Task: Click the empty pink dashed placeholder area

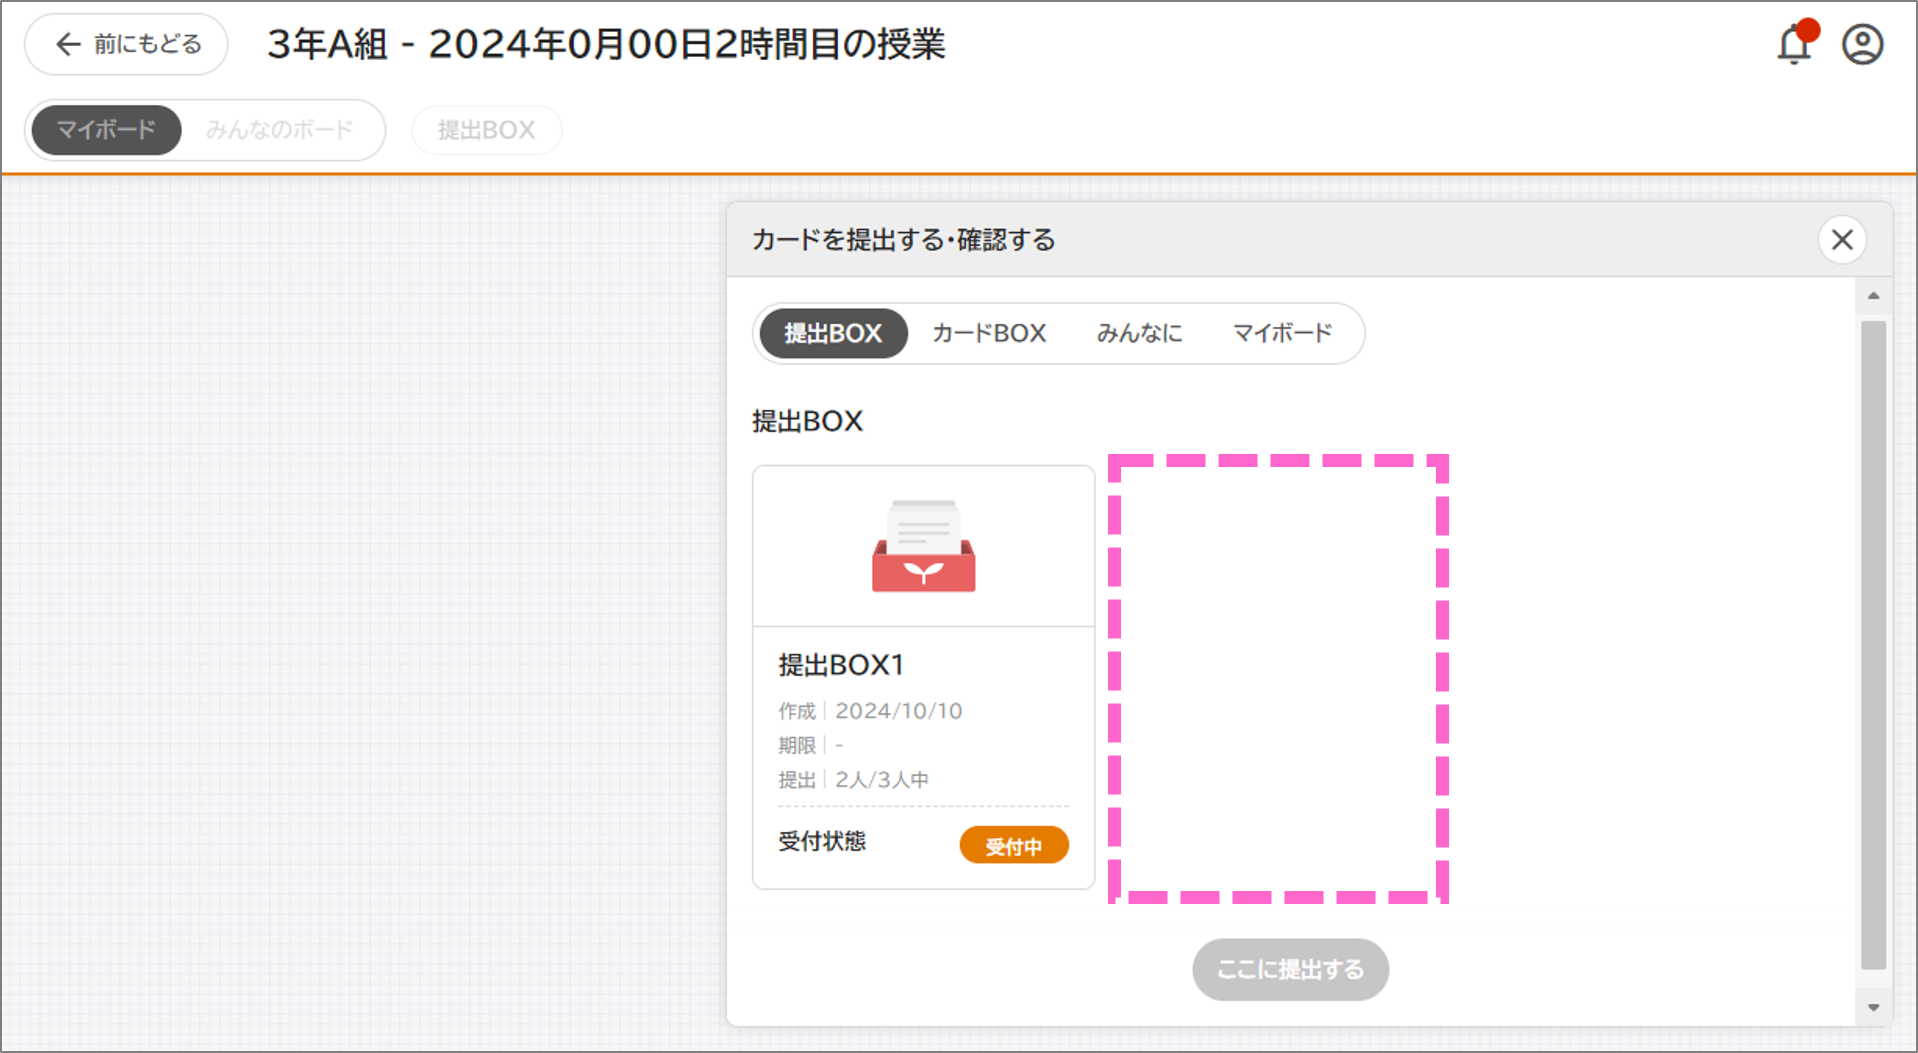Action: point(1278,679)
